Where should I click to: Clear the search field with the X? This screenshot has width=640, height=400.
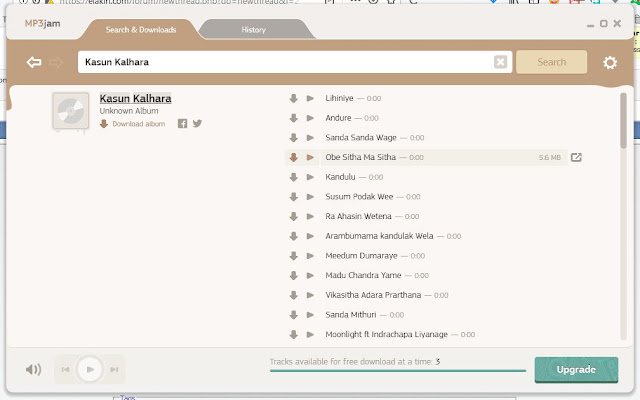500,62
